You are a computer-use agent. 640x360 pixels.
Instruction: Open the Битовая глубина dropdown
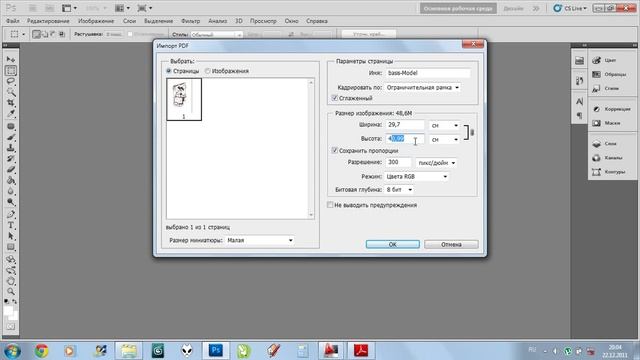coord(399,190)
